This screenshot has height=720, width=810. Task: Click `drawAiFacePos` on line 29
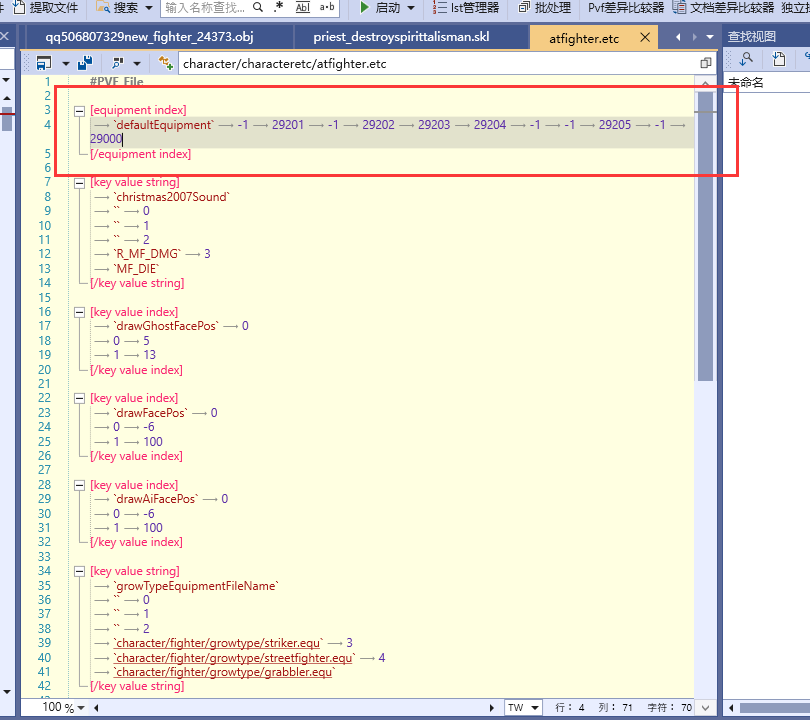[x=155, y=499]
